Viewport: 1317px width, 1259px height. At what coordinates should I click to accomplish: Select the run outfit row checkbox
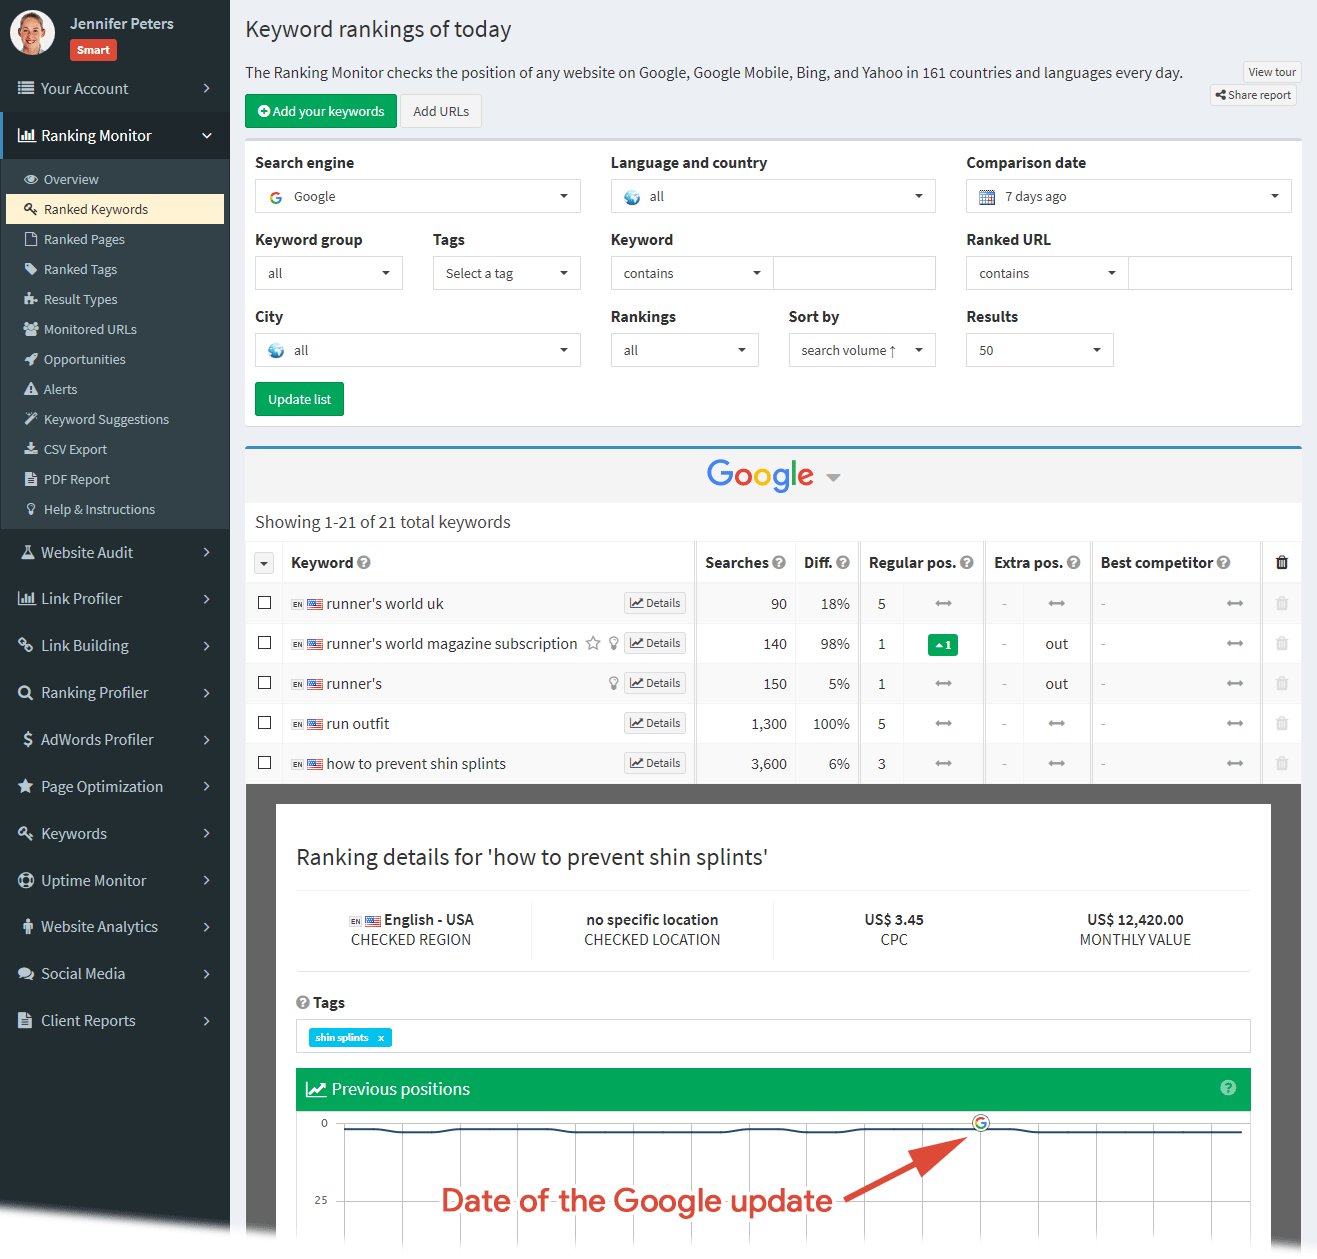[x=265, y=723]
